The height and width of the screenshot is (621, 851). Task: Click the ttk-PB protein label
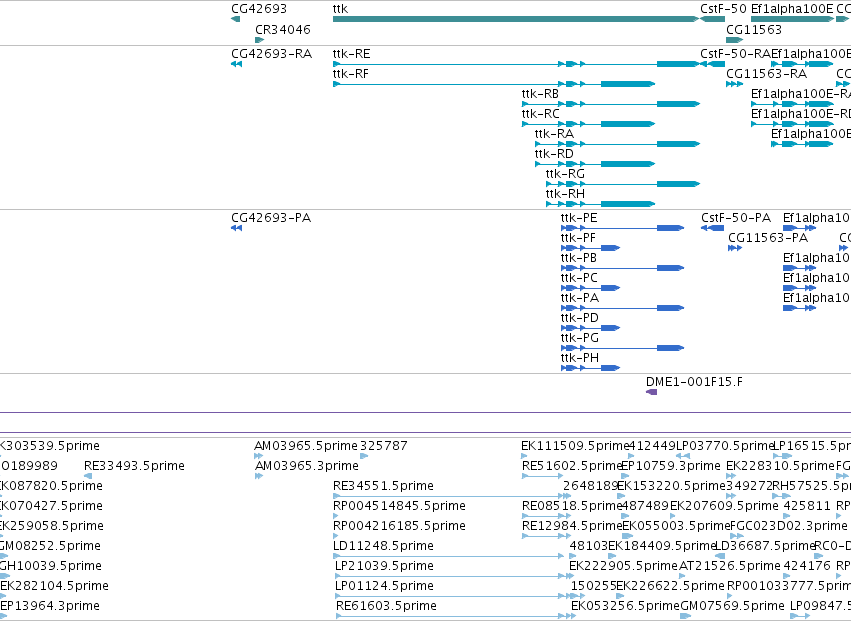pos(579,258)
